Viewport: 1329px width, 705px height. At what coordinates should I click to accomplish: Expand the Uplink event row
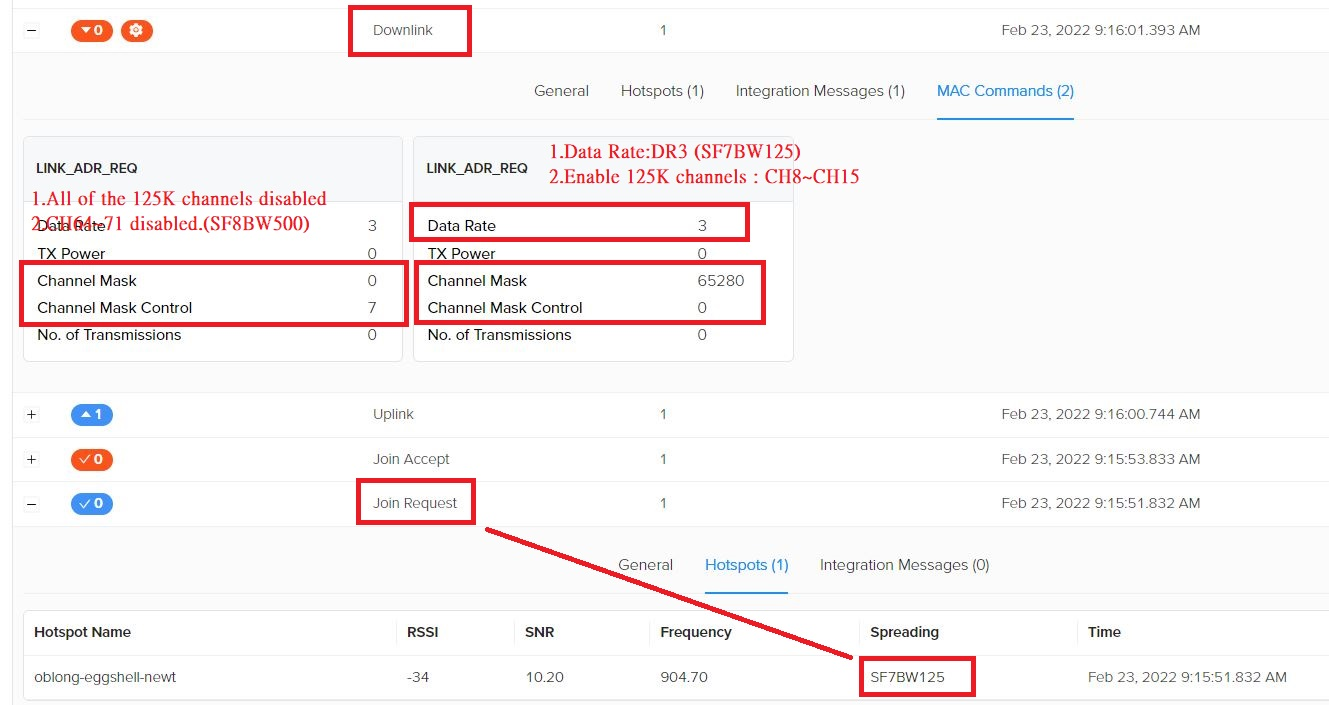[x=30, y=414]
